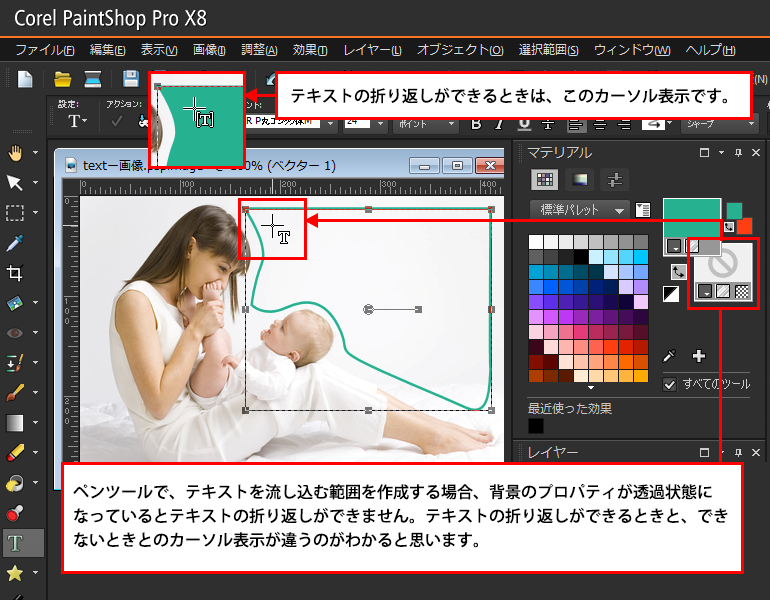The image size is (770, 600).
Task: Select the Straighten tool
Action: pos(15,303)
